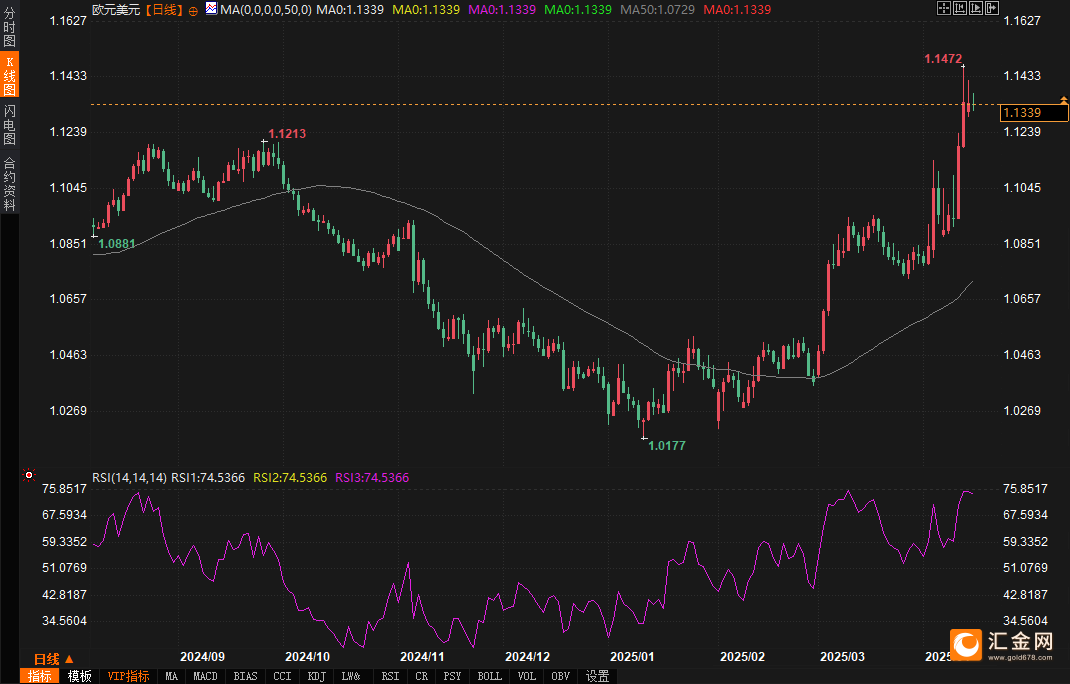Screen dimensions: 1070x684
Task: Click the 2024/10 date axis label
Action: click(308, 657)
